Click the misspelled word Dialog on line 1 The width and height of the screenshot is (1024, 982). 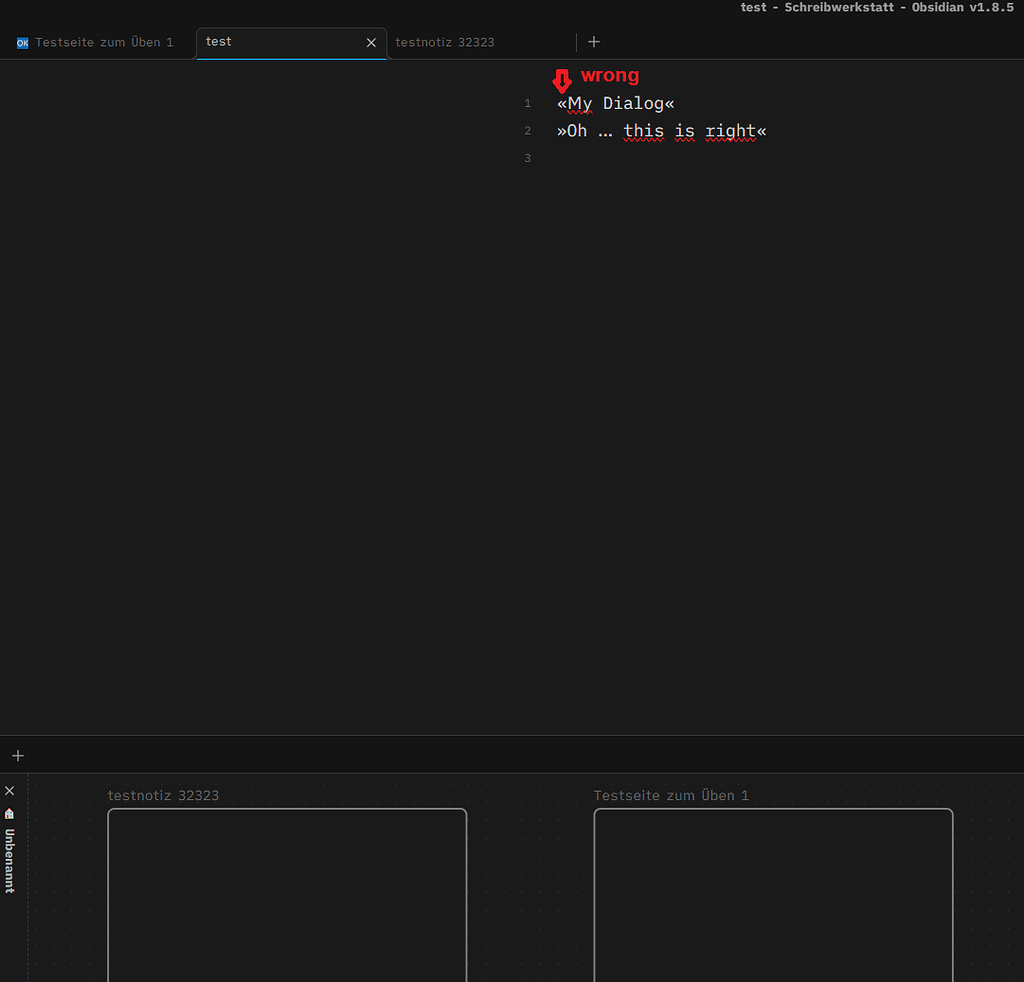634,103
